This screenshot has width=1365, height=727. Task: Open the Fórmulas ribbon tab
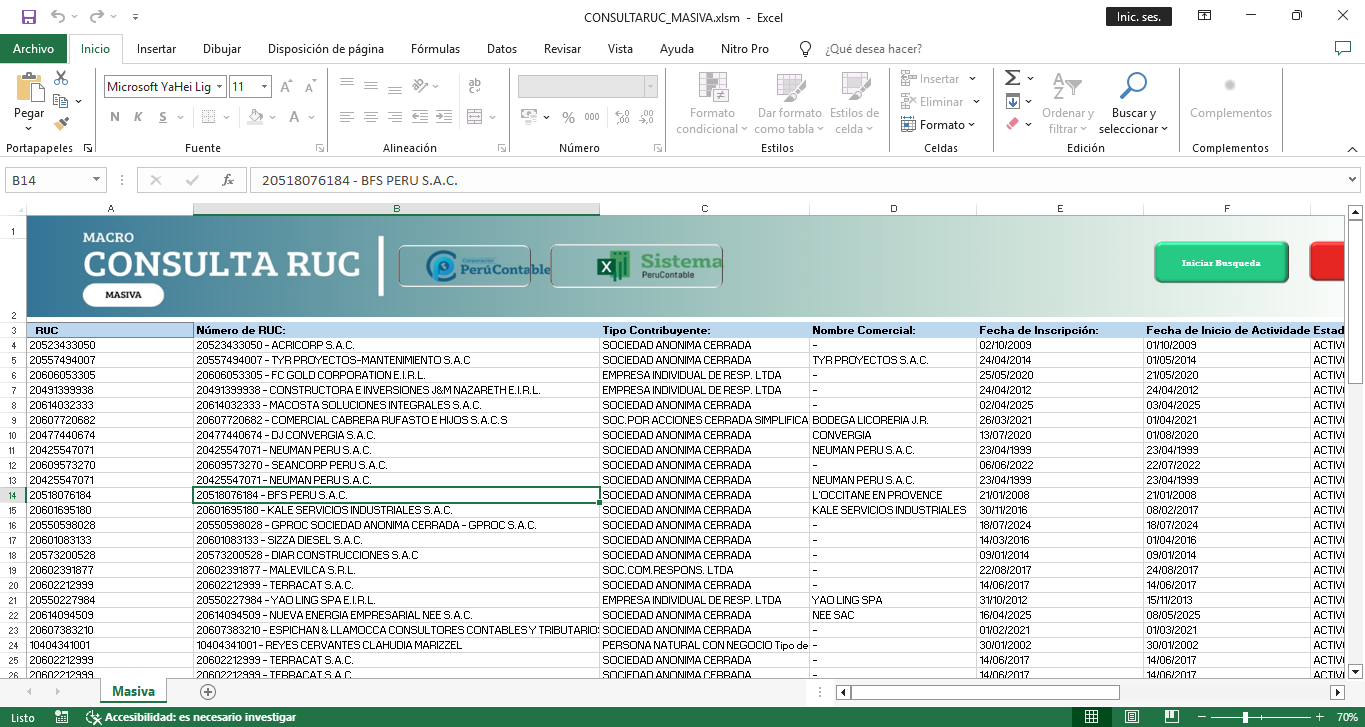coord(435,49)
